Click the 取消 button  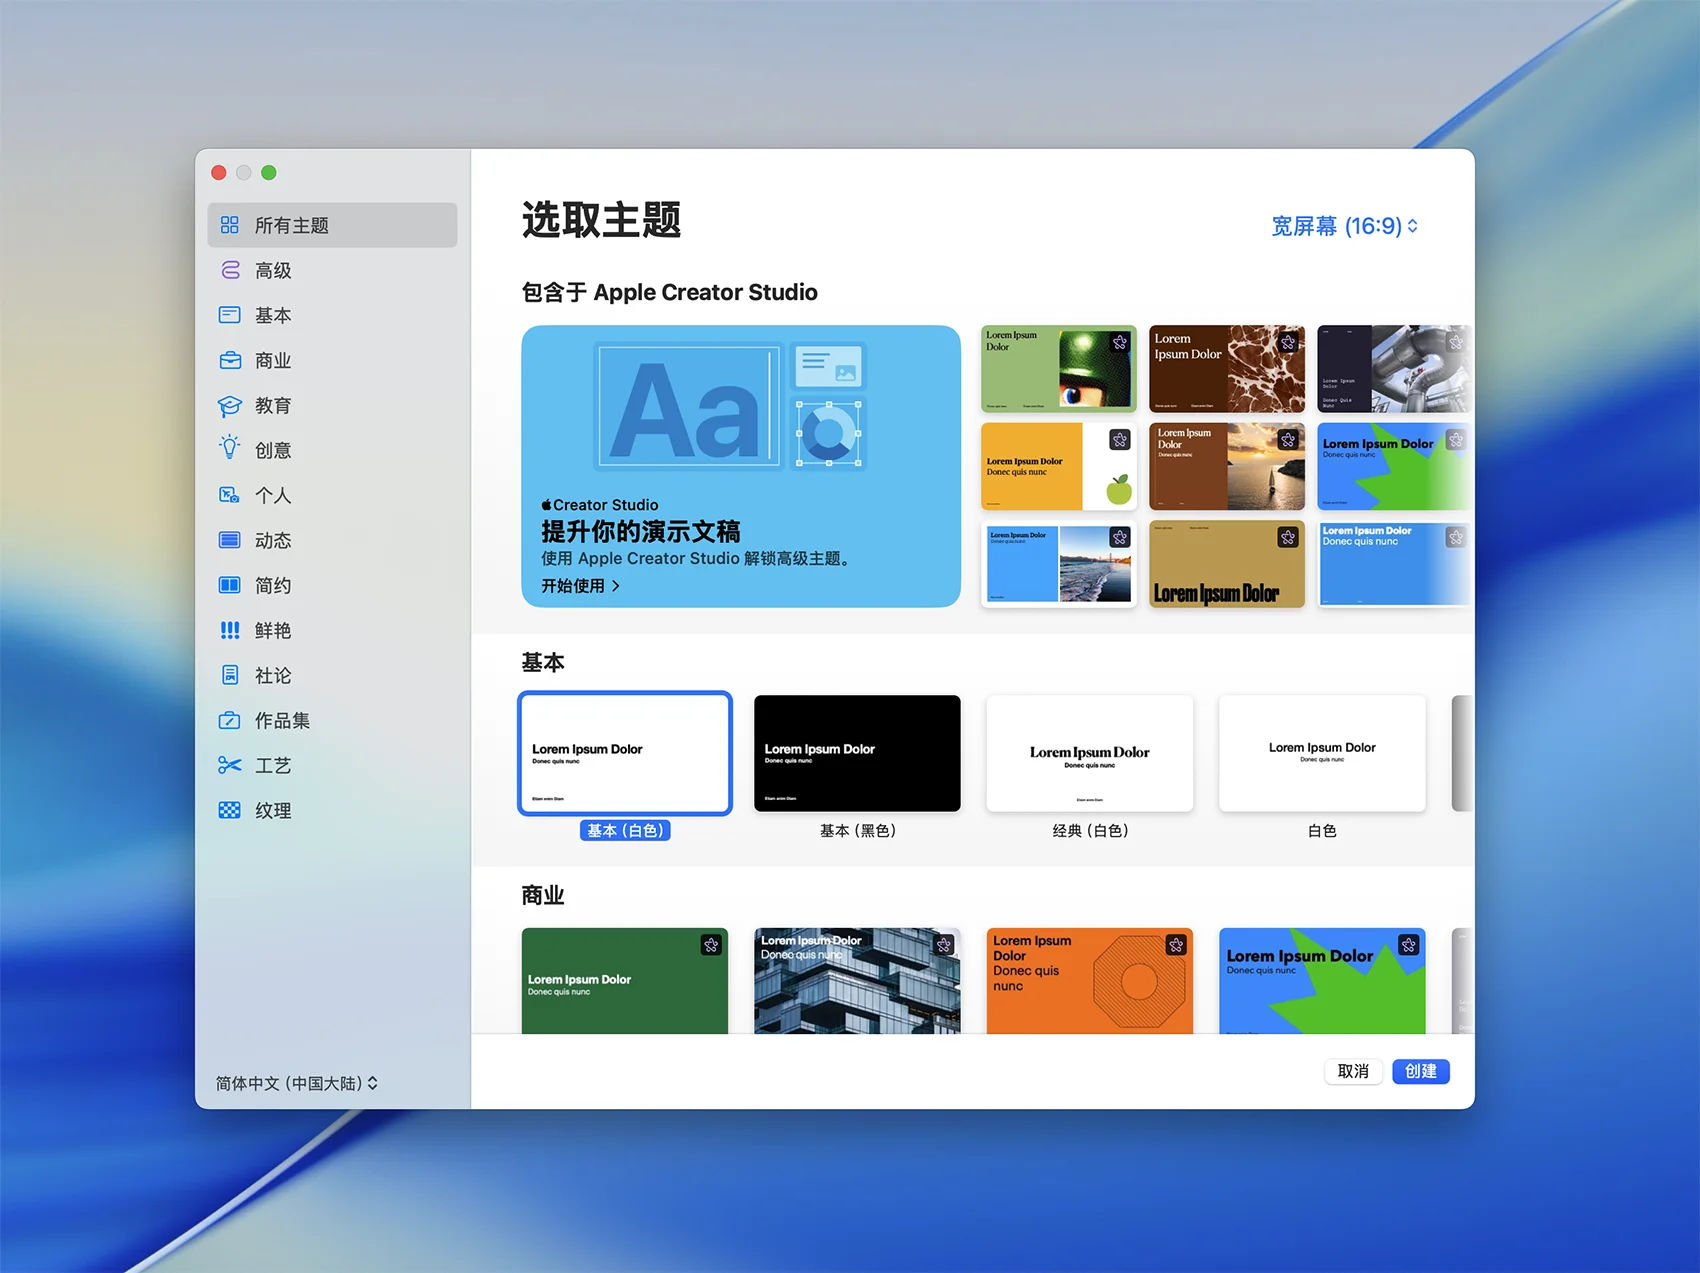[x=1353, y=1071]
